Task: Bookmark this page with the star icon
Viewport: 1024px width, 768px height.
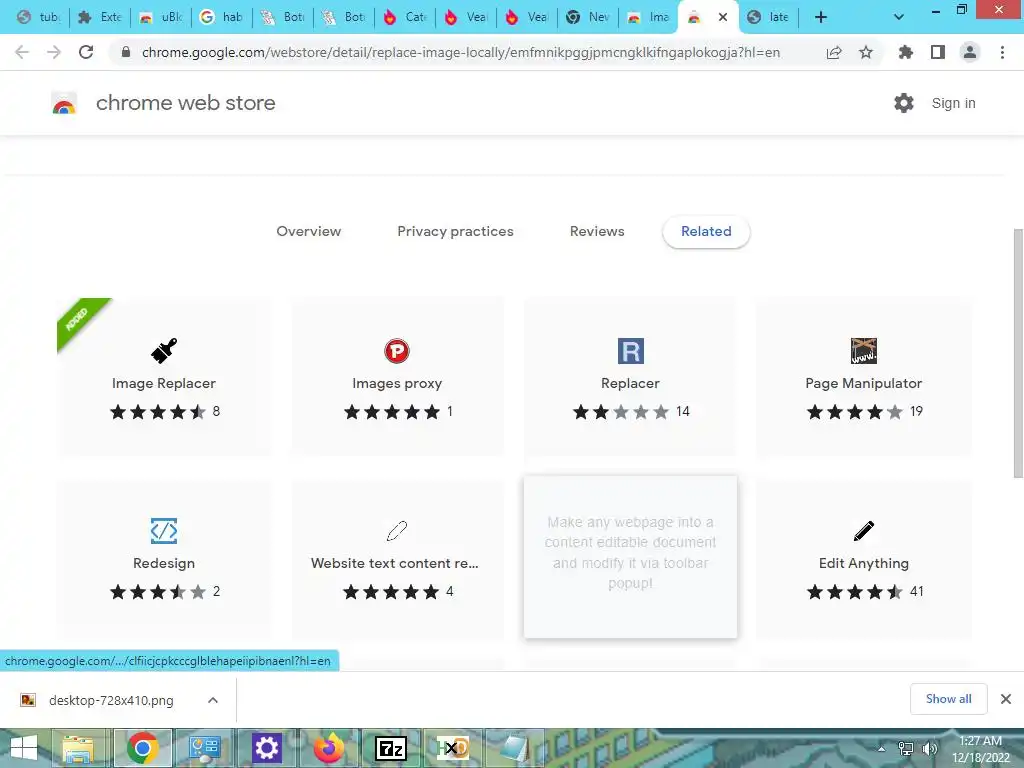Action: tap(866, 52)
